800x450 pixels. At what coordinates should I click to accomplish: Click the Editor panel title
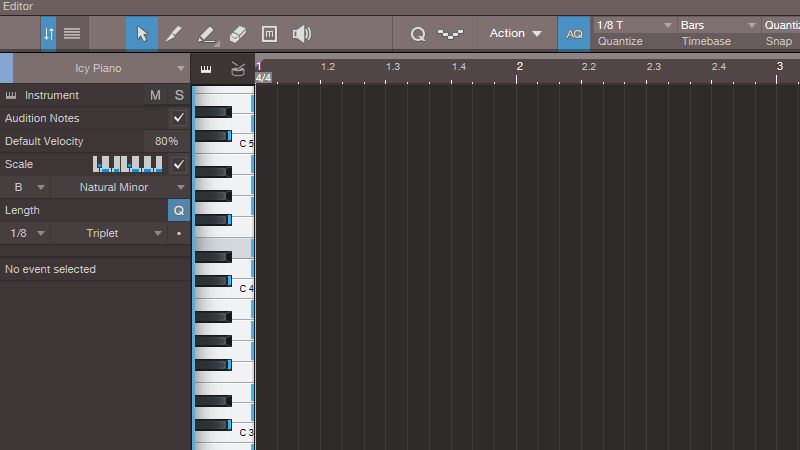[x=18, y=7]
